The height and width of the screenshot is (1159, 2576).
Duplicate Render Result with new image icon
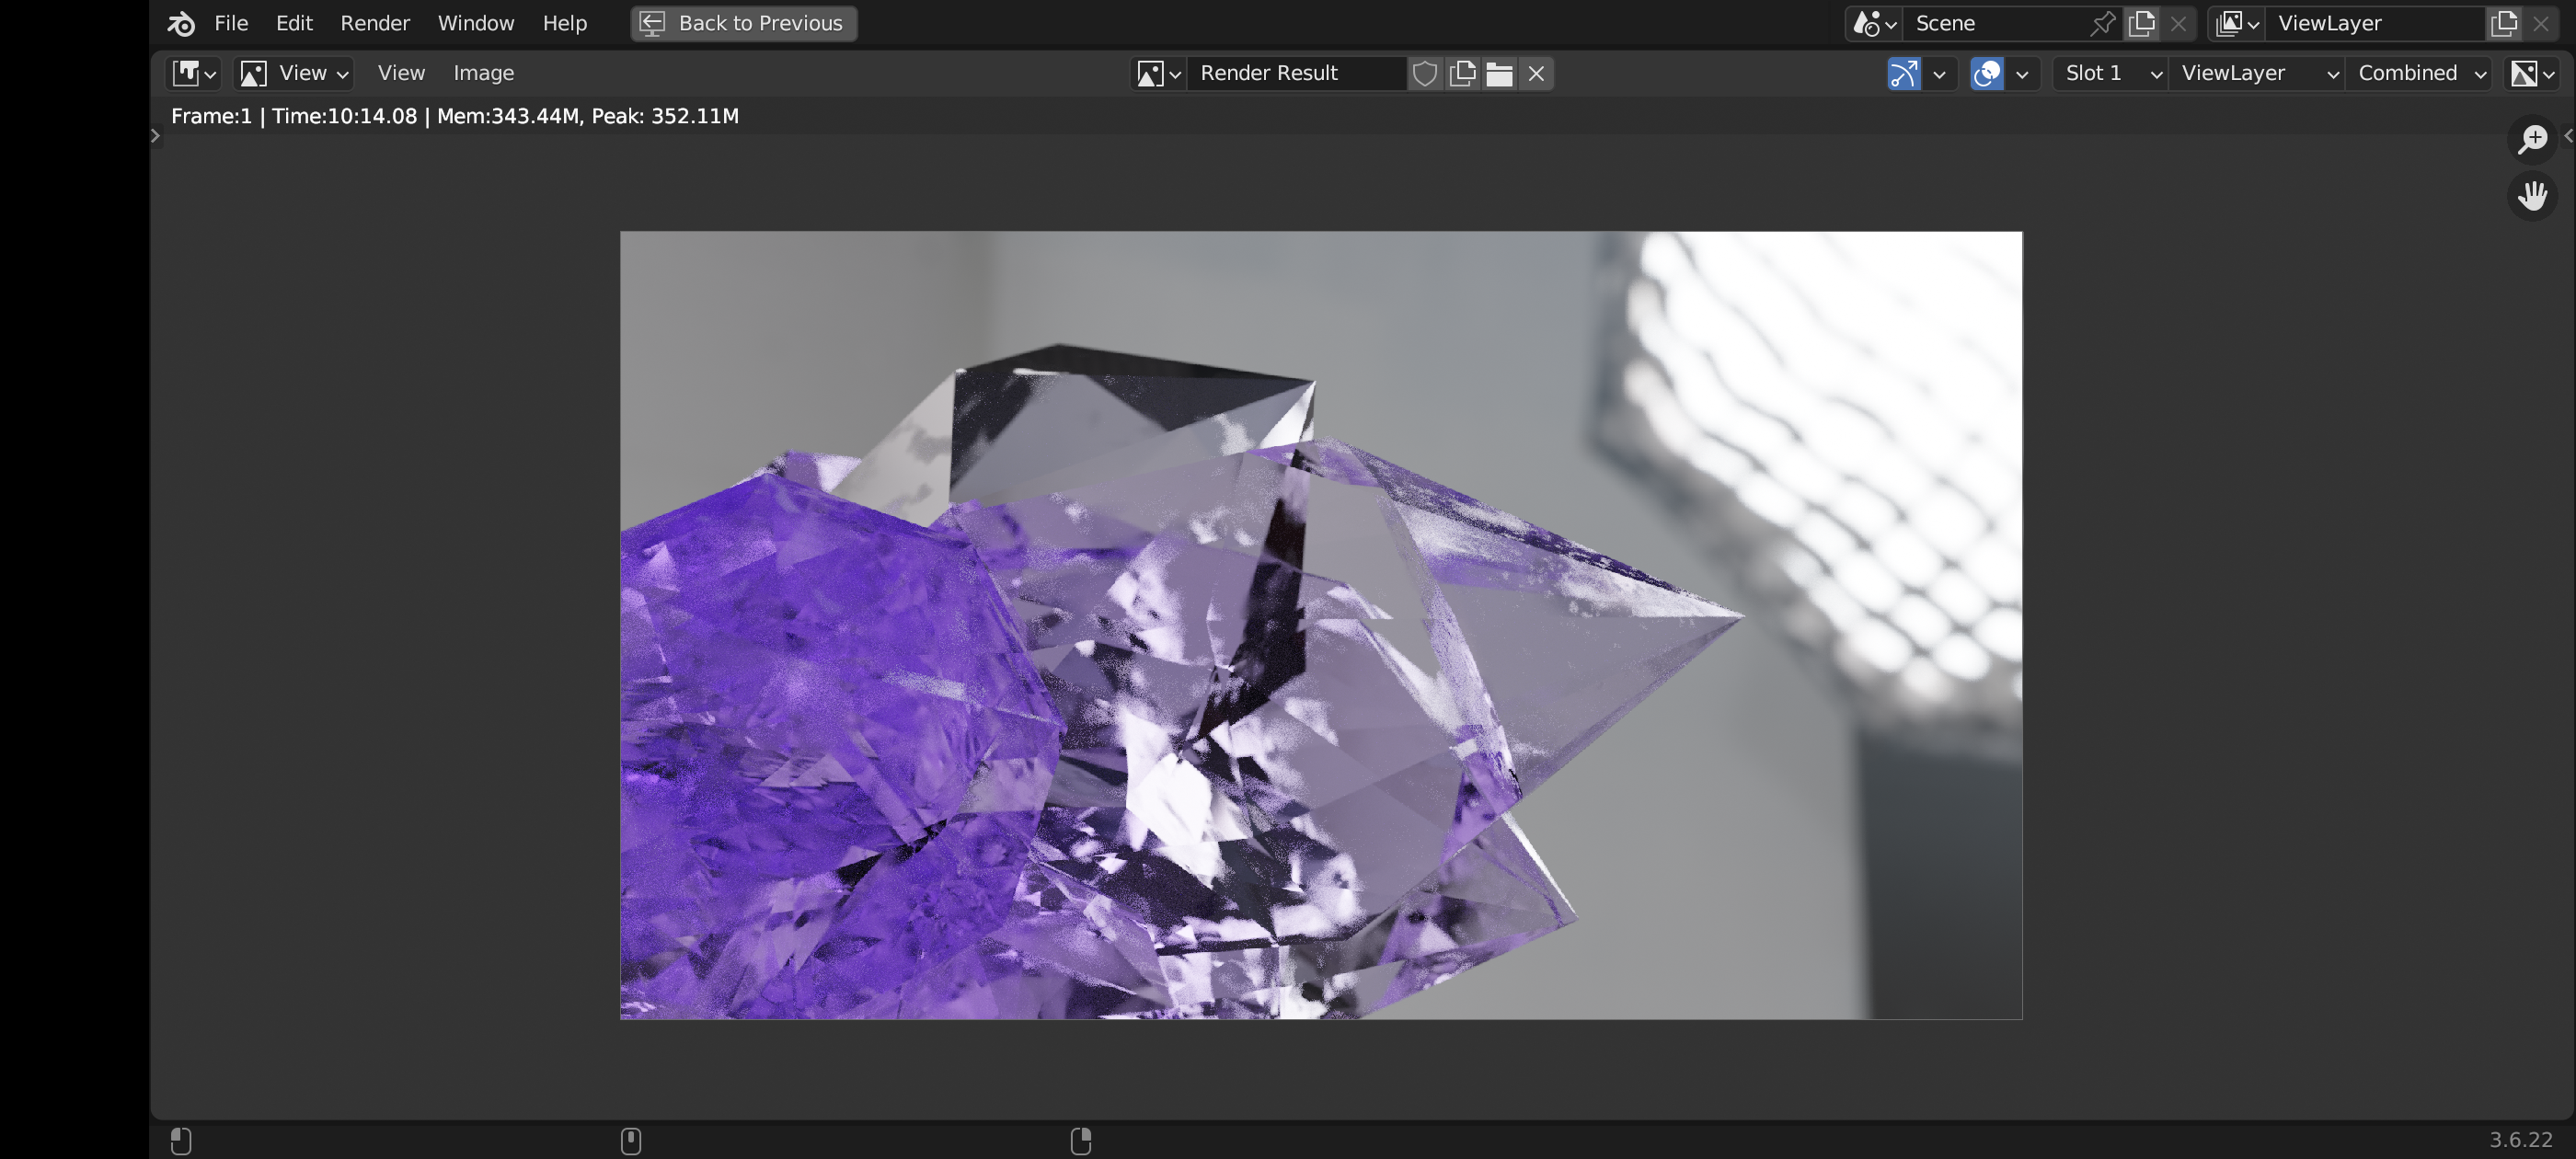(x=1462, y=73)
